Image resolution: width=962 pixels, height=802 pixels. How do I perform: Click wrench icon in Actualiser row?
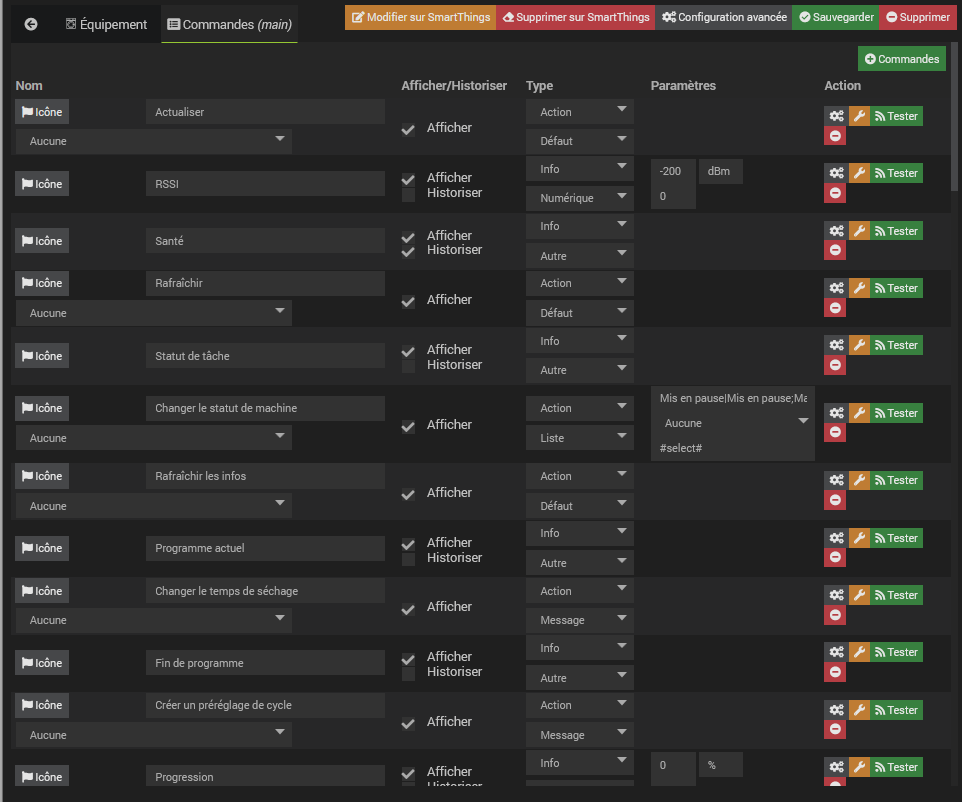click(859, 116)
